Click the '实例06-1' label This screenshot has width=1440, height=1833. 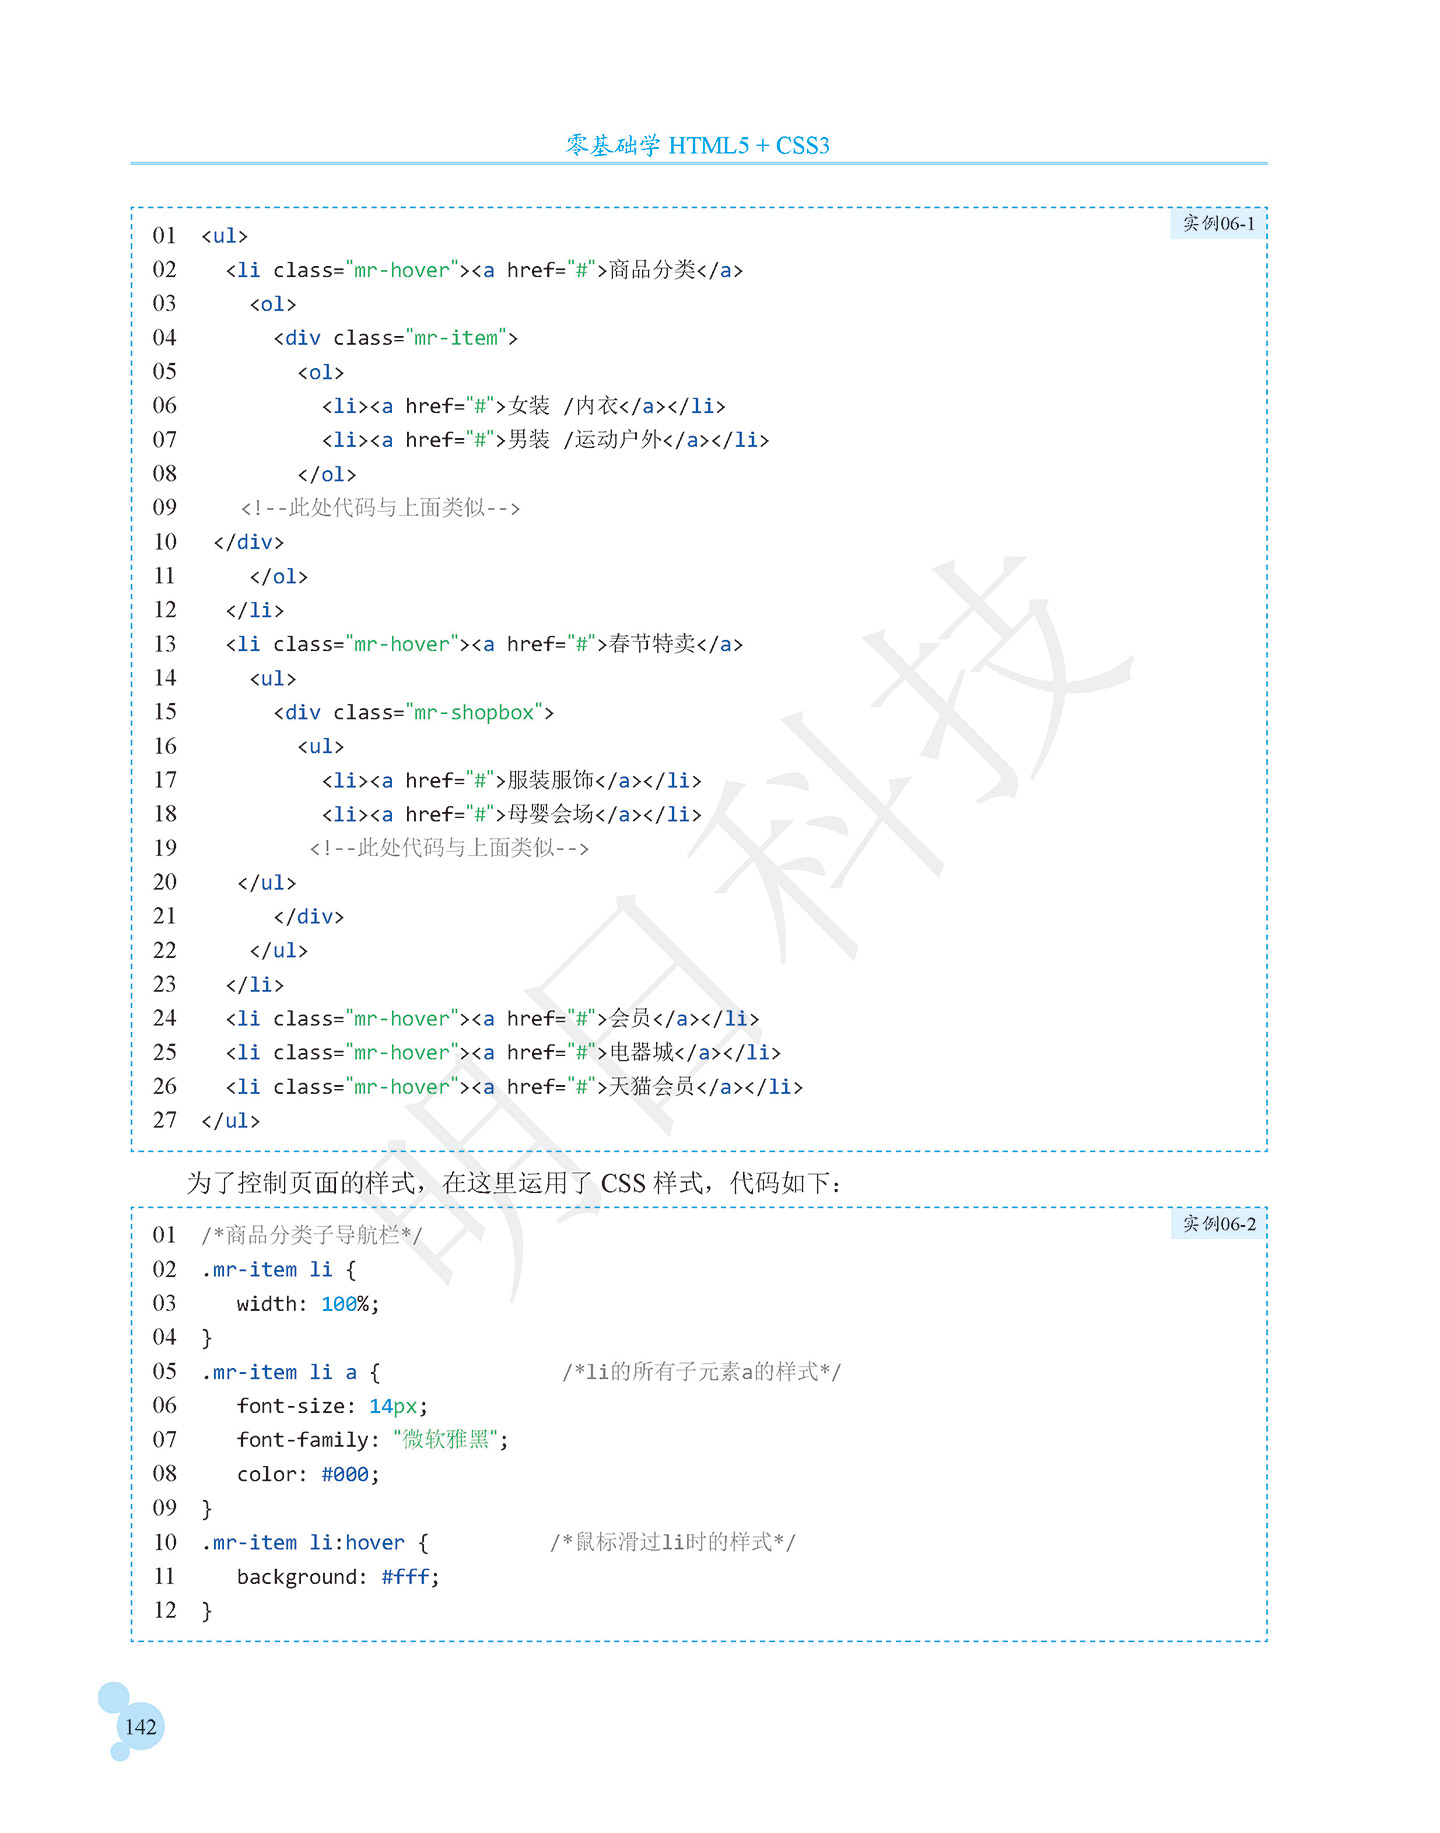click(1218, 223)
